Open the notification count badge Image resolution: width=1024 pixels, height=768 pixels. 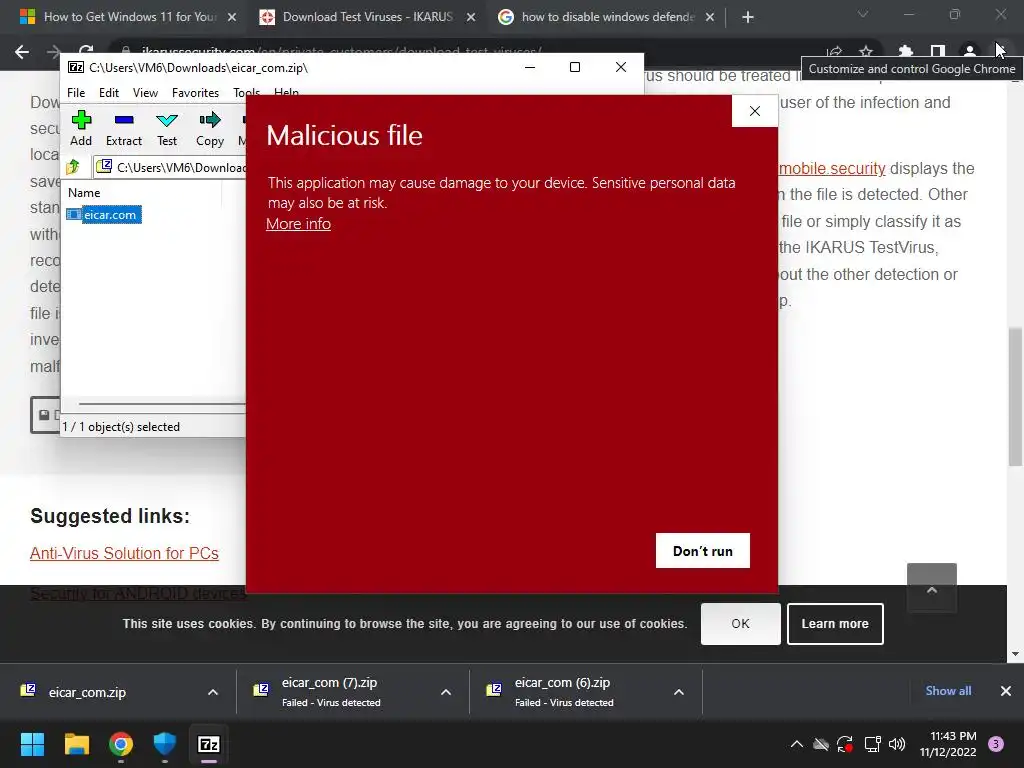click(x=996, y=744)
